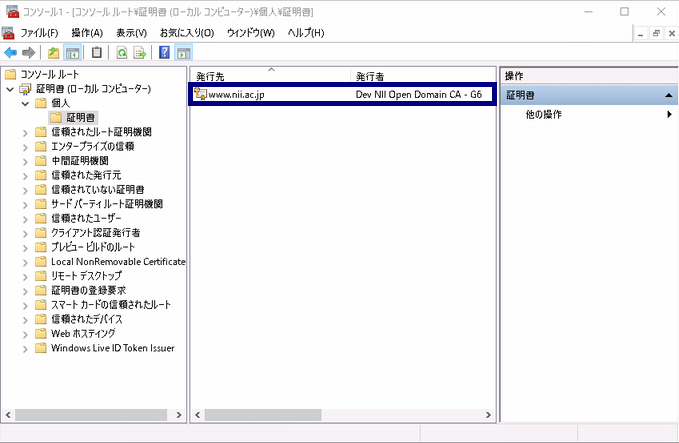The image size is (679, 443).
Task: Click Dev NII Open Domain CA - G6 cell
Action: click(x=418, y=94)
